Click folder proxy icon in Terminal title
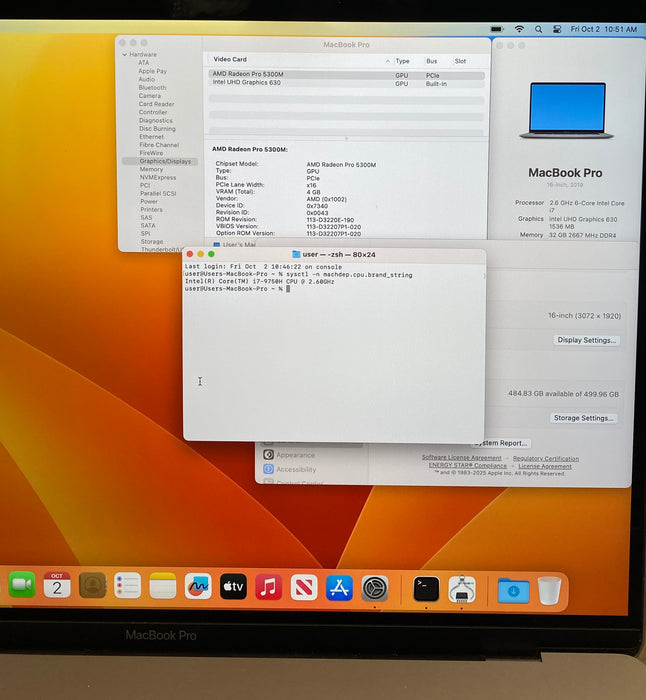 click(x=296, y=254)
